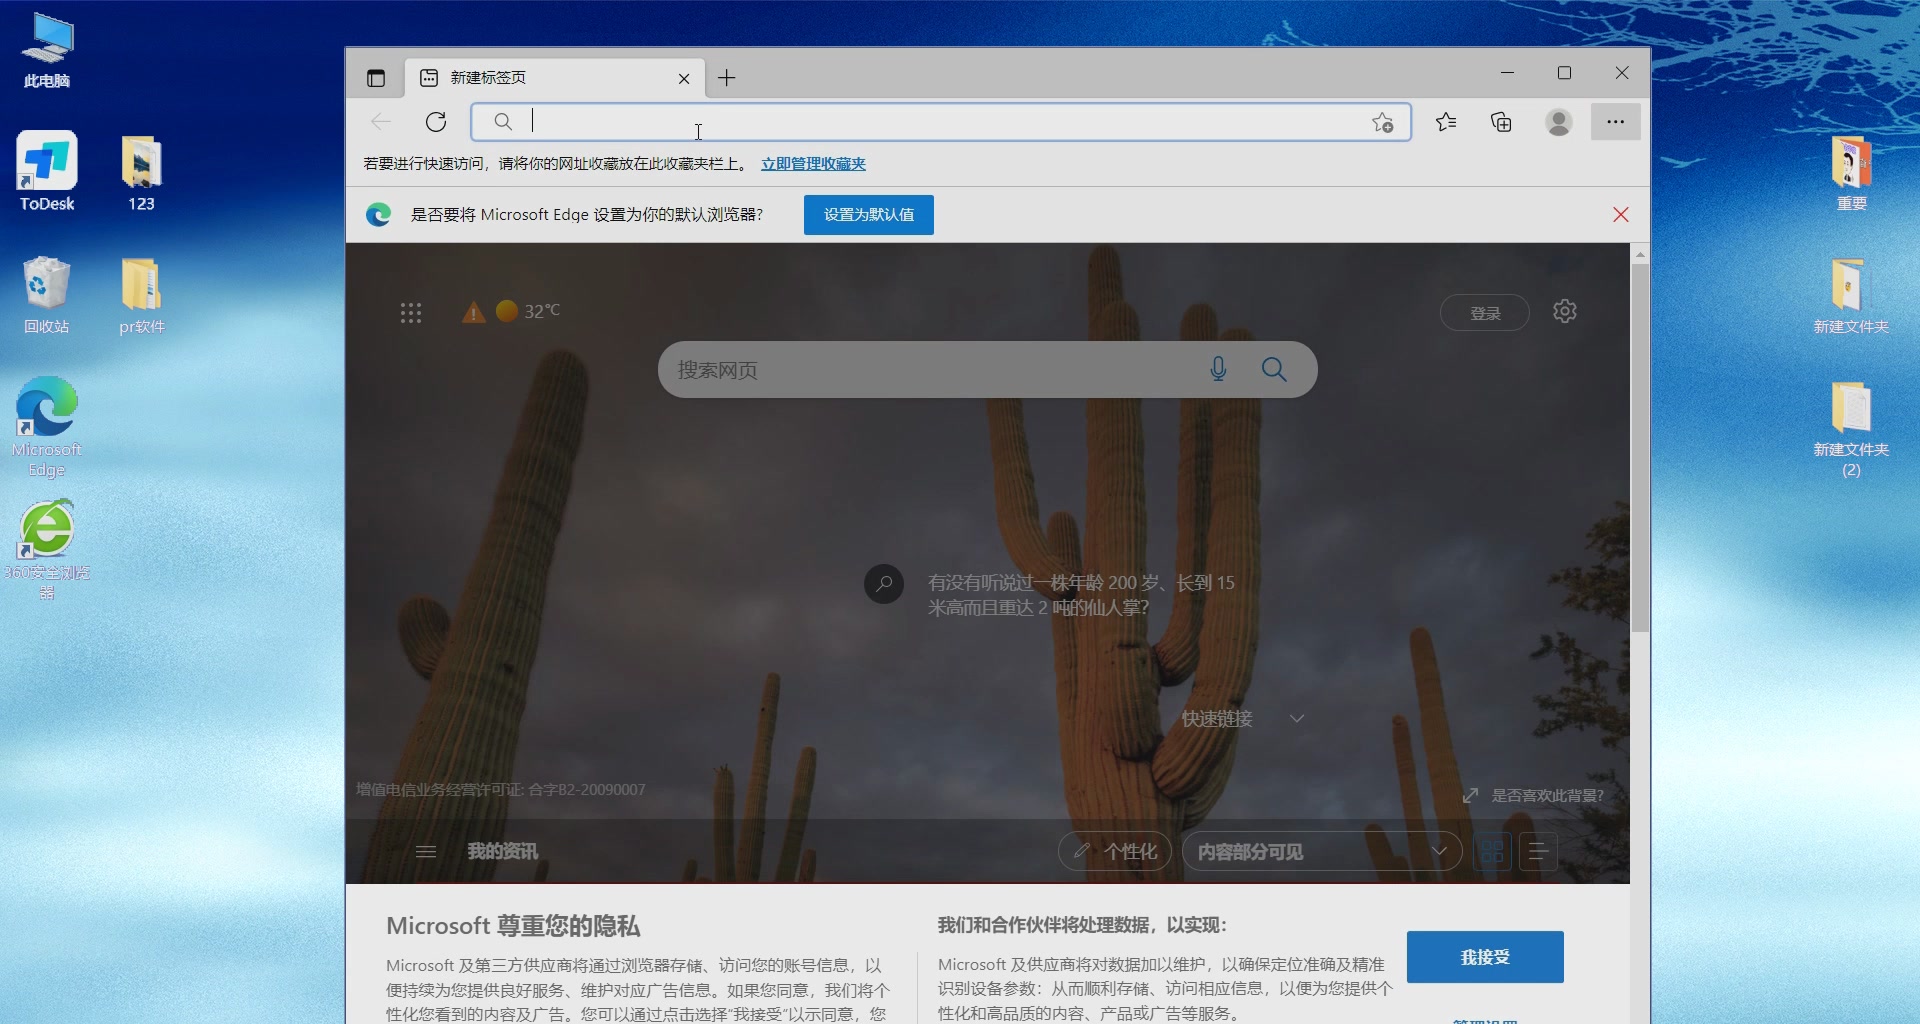
Task: Select the 新建标签页 tab
Action: (x=555, y=78)
